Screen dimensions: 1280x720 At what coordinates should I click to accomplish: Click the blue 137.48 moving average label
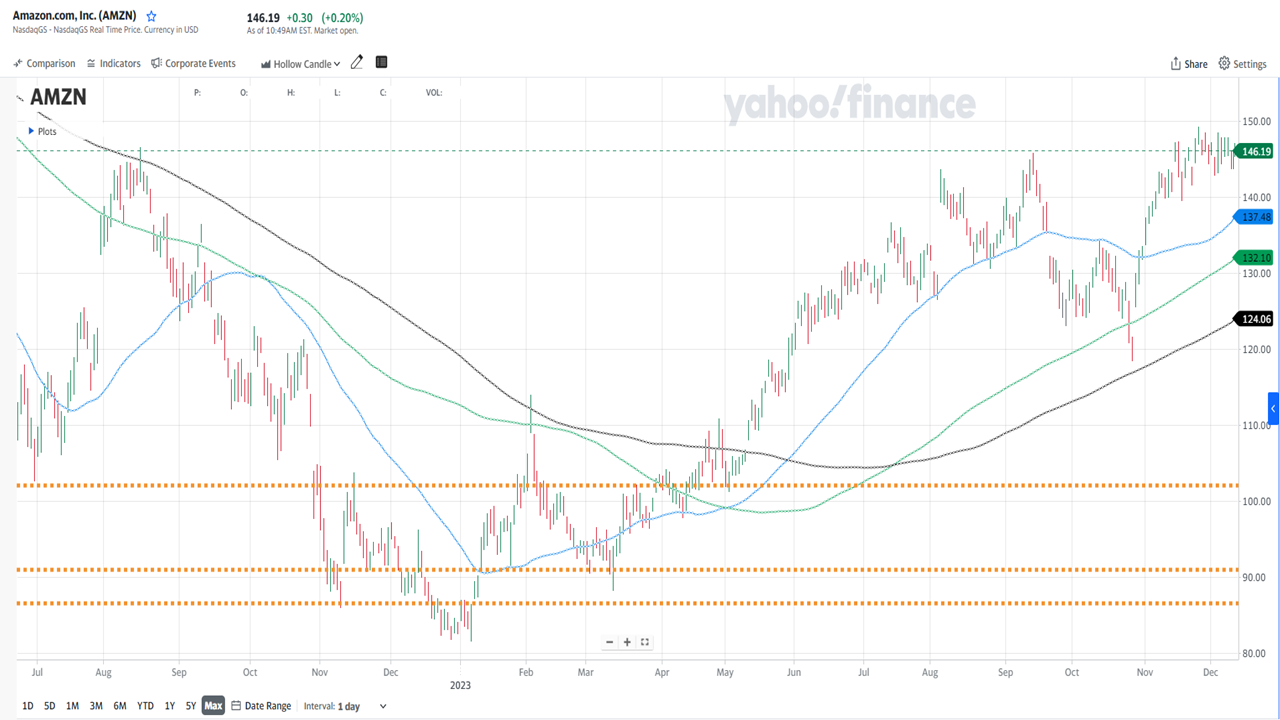point(1254,217)
